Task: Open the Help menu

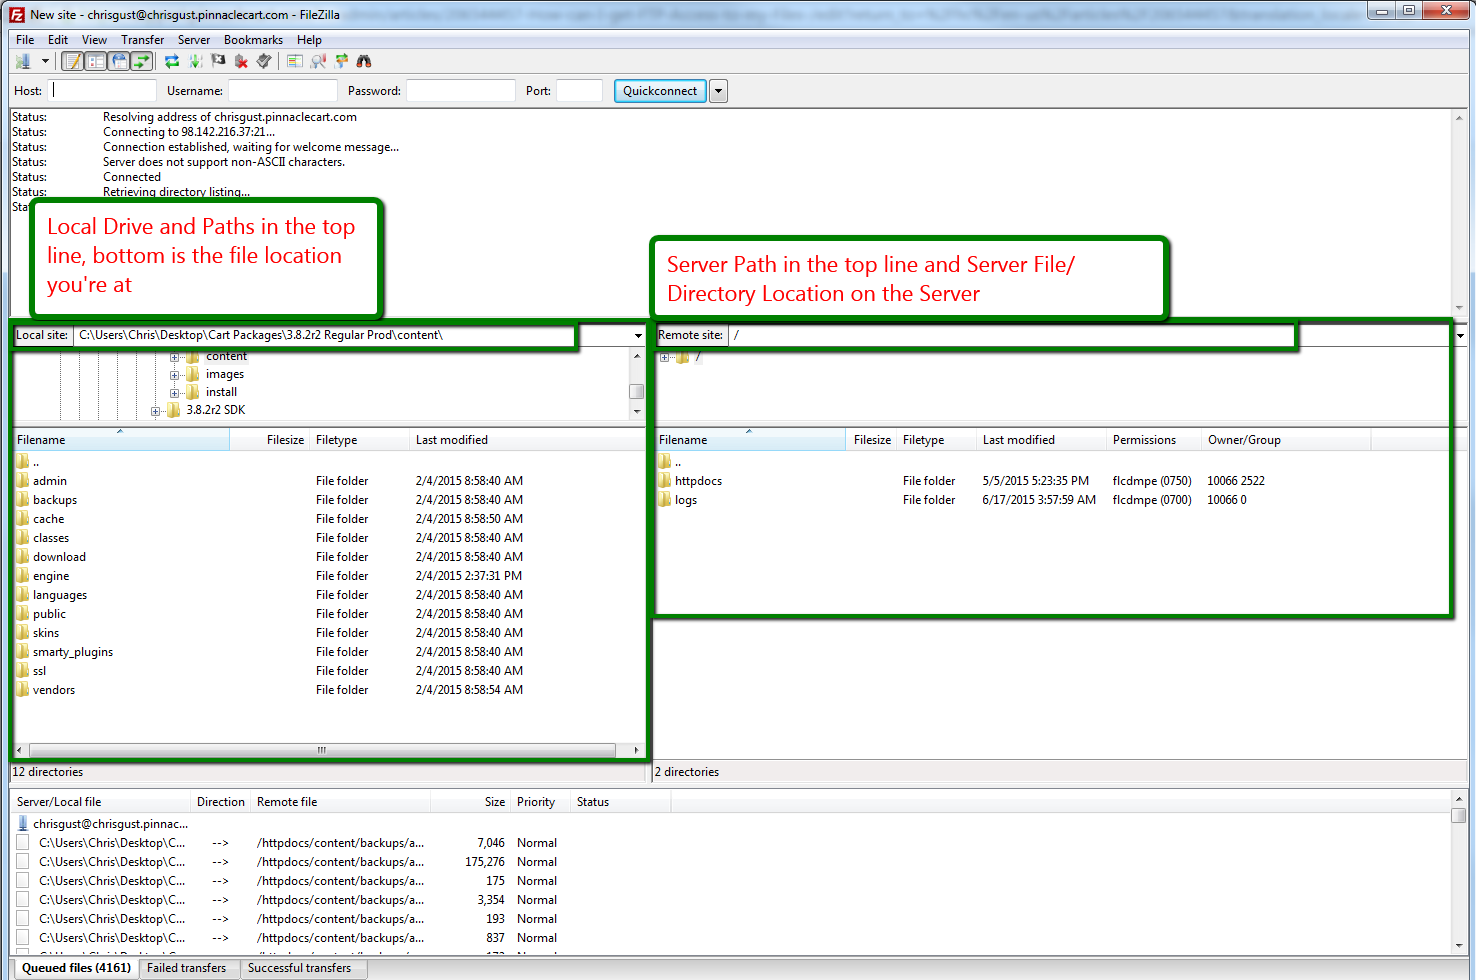Action: tap(309, 40)
